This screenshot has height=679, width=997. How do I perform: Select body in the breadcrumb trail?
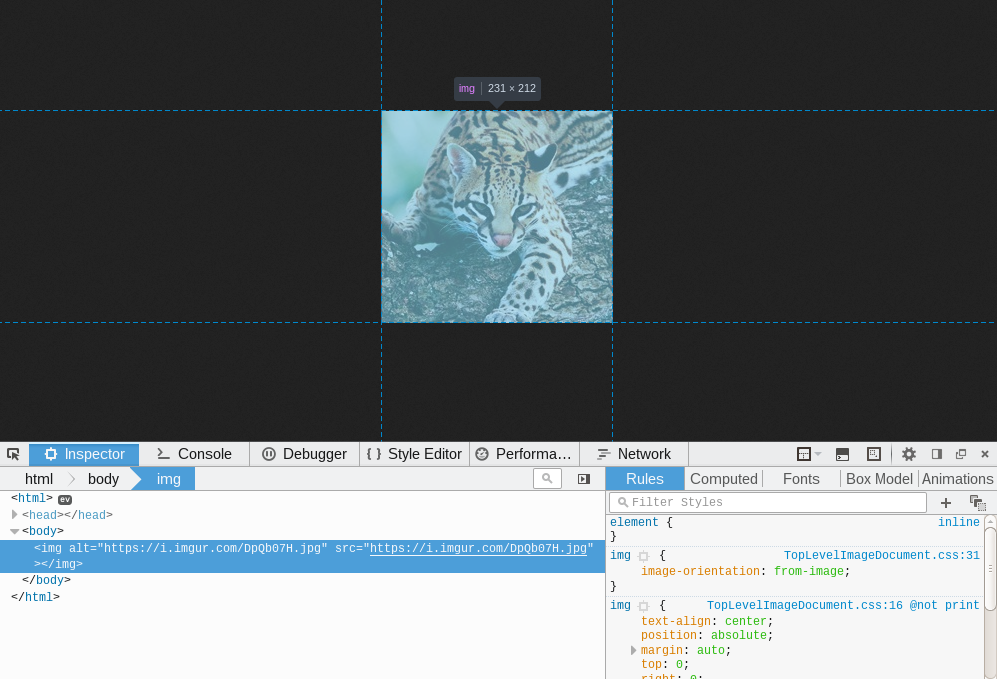click(x=103, y=479)
